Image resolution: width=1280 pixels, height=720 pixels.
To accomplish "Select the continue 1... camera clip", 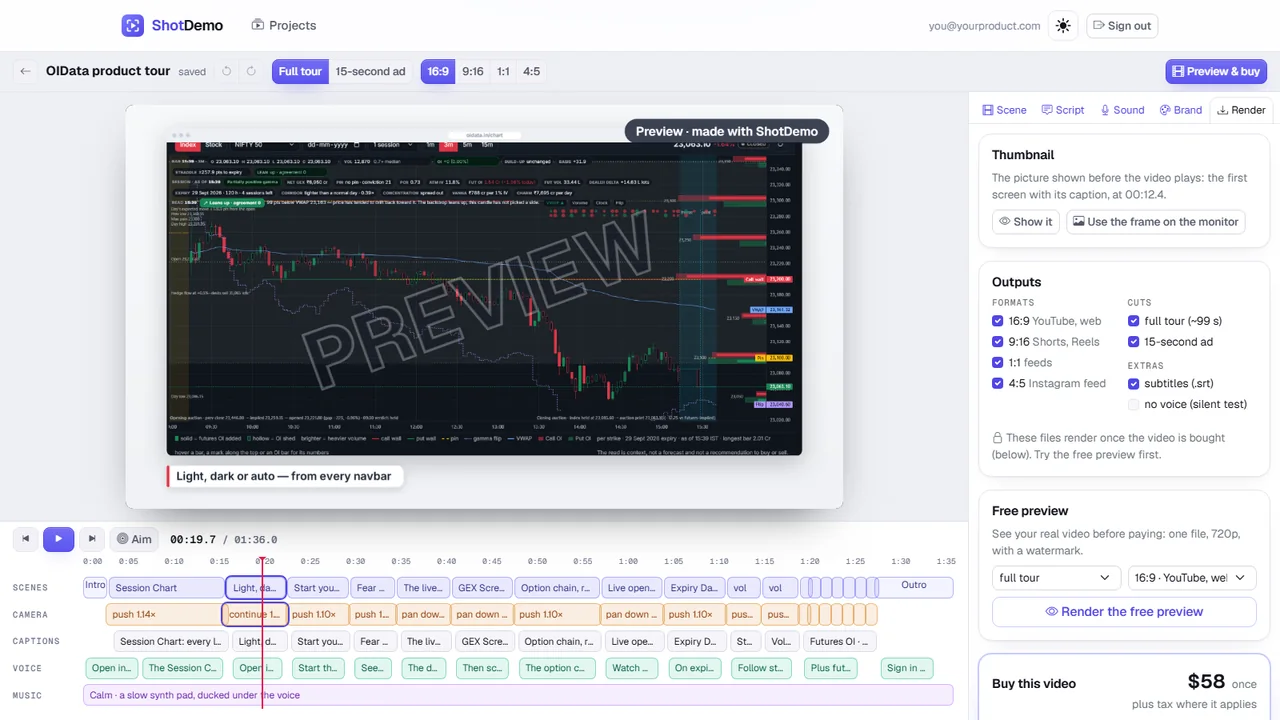I will 255,615.
